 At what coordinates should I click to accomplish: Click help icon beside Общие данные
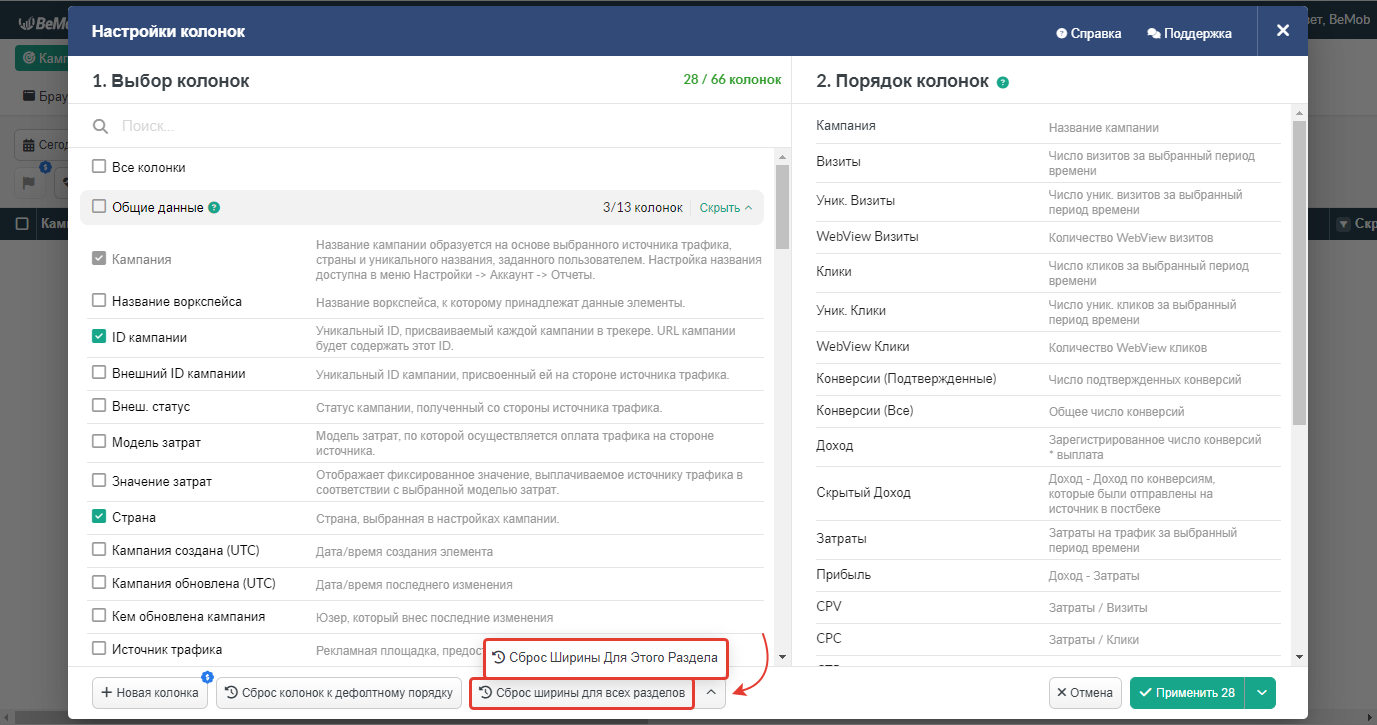pyautogui.click(x=214, y=208)
